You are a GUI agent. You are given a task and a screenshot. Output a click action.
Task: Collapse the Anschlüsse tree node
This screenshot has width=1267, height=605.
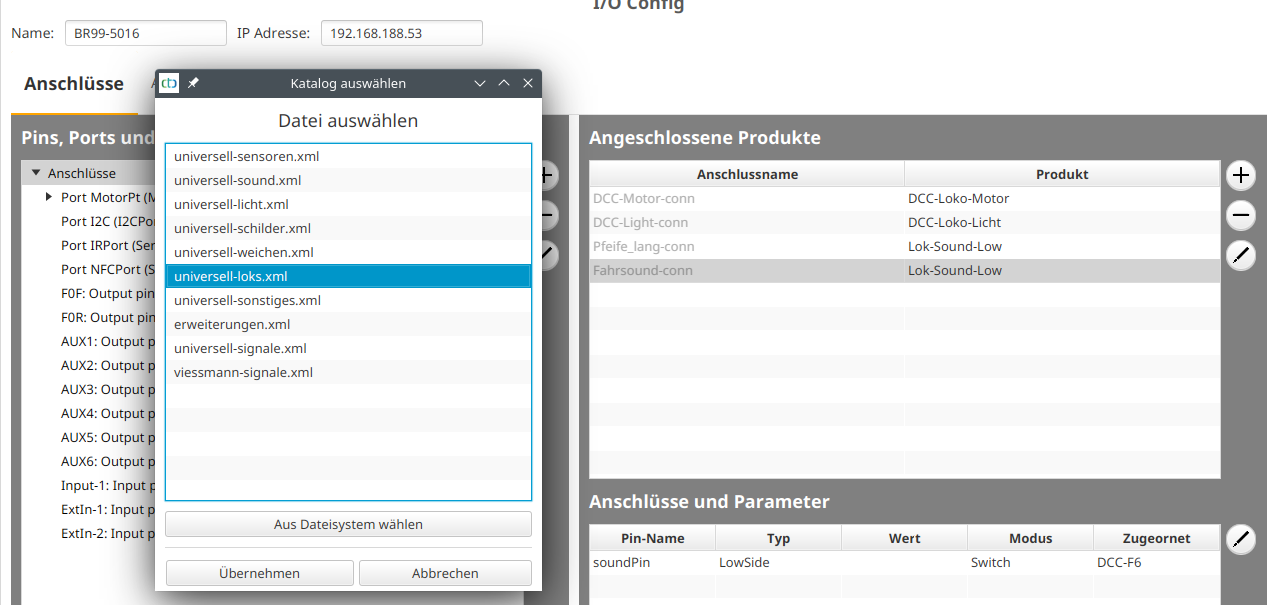click(x=36, y=173)
